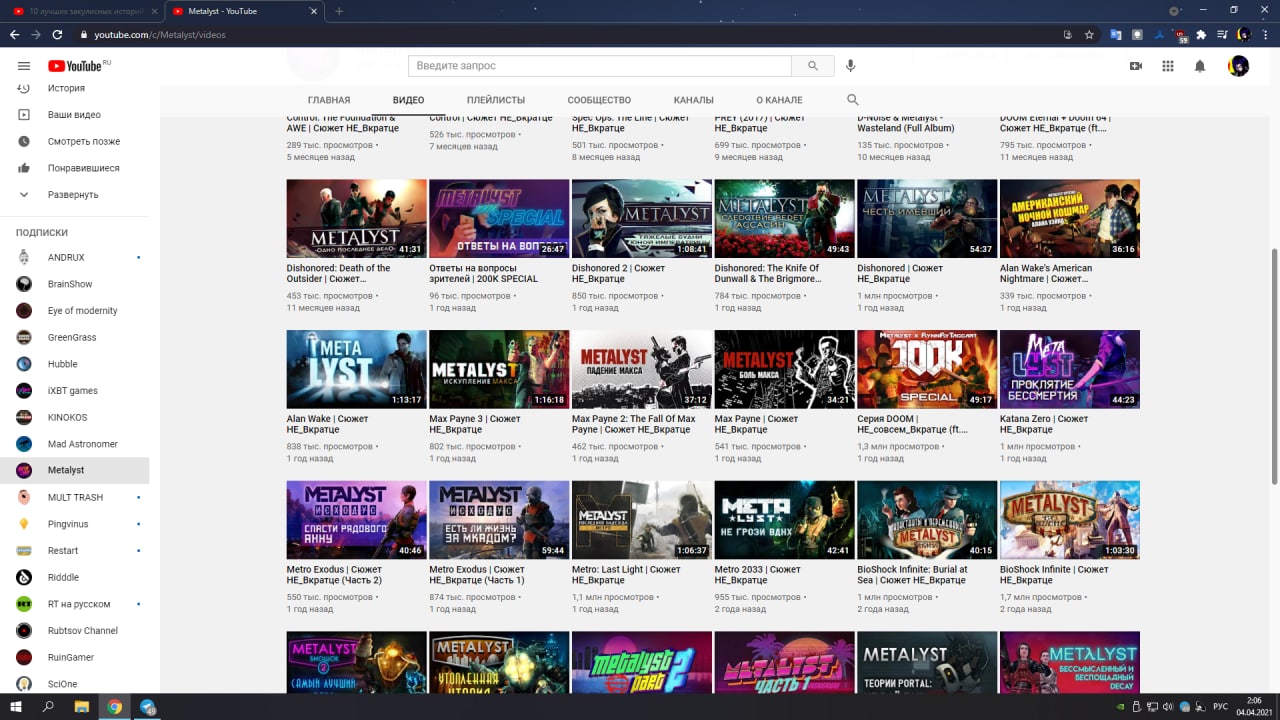Open a new browser tab

point(339,11)
